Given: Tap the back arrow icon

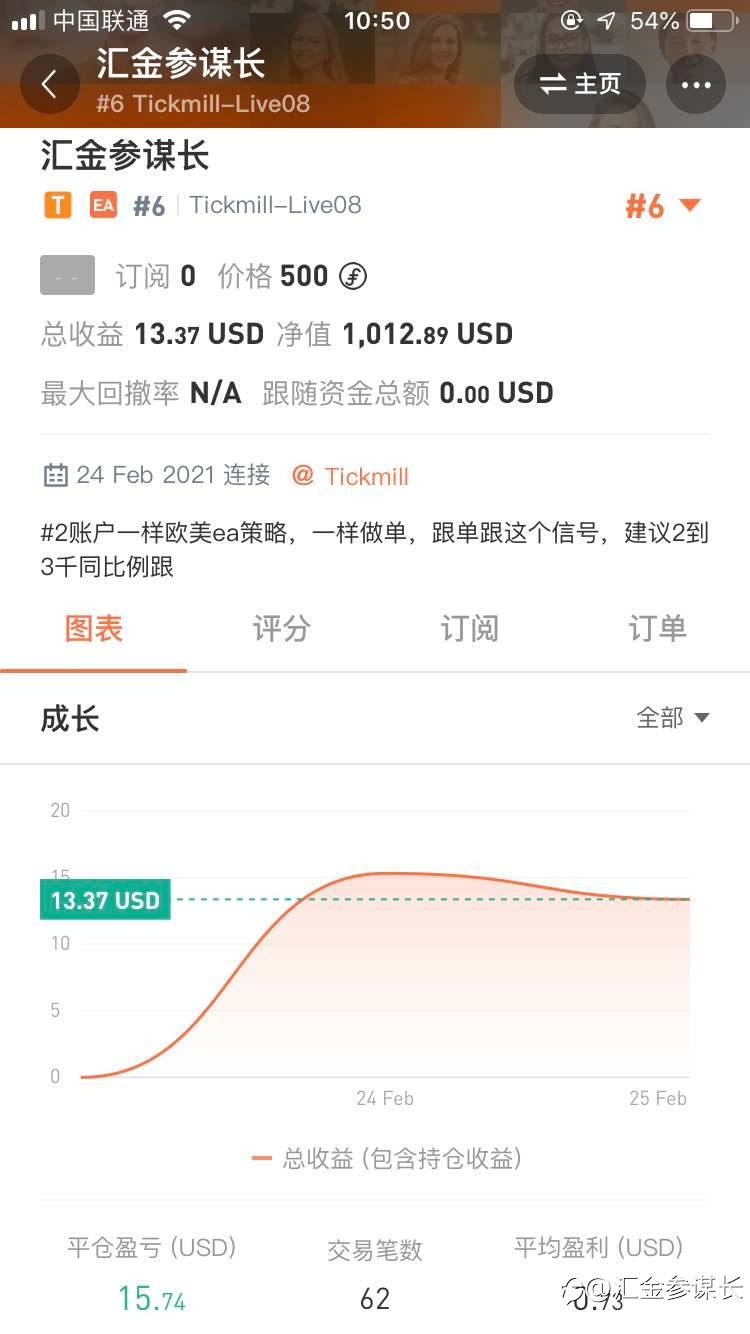Looking at the screenshot, I should (x=49, y=85).
